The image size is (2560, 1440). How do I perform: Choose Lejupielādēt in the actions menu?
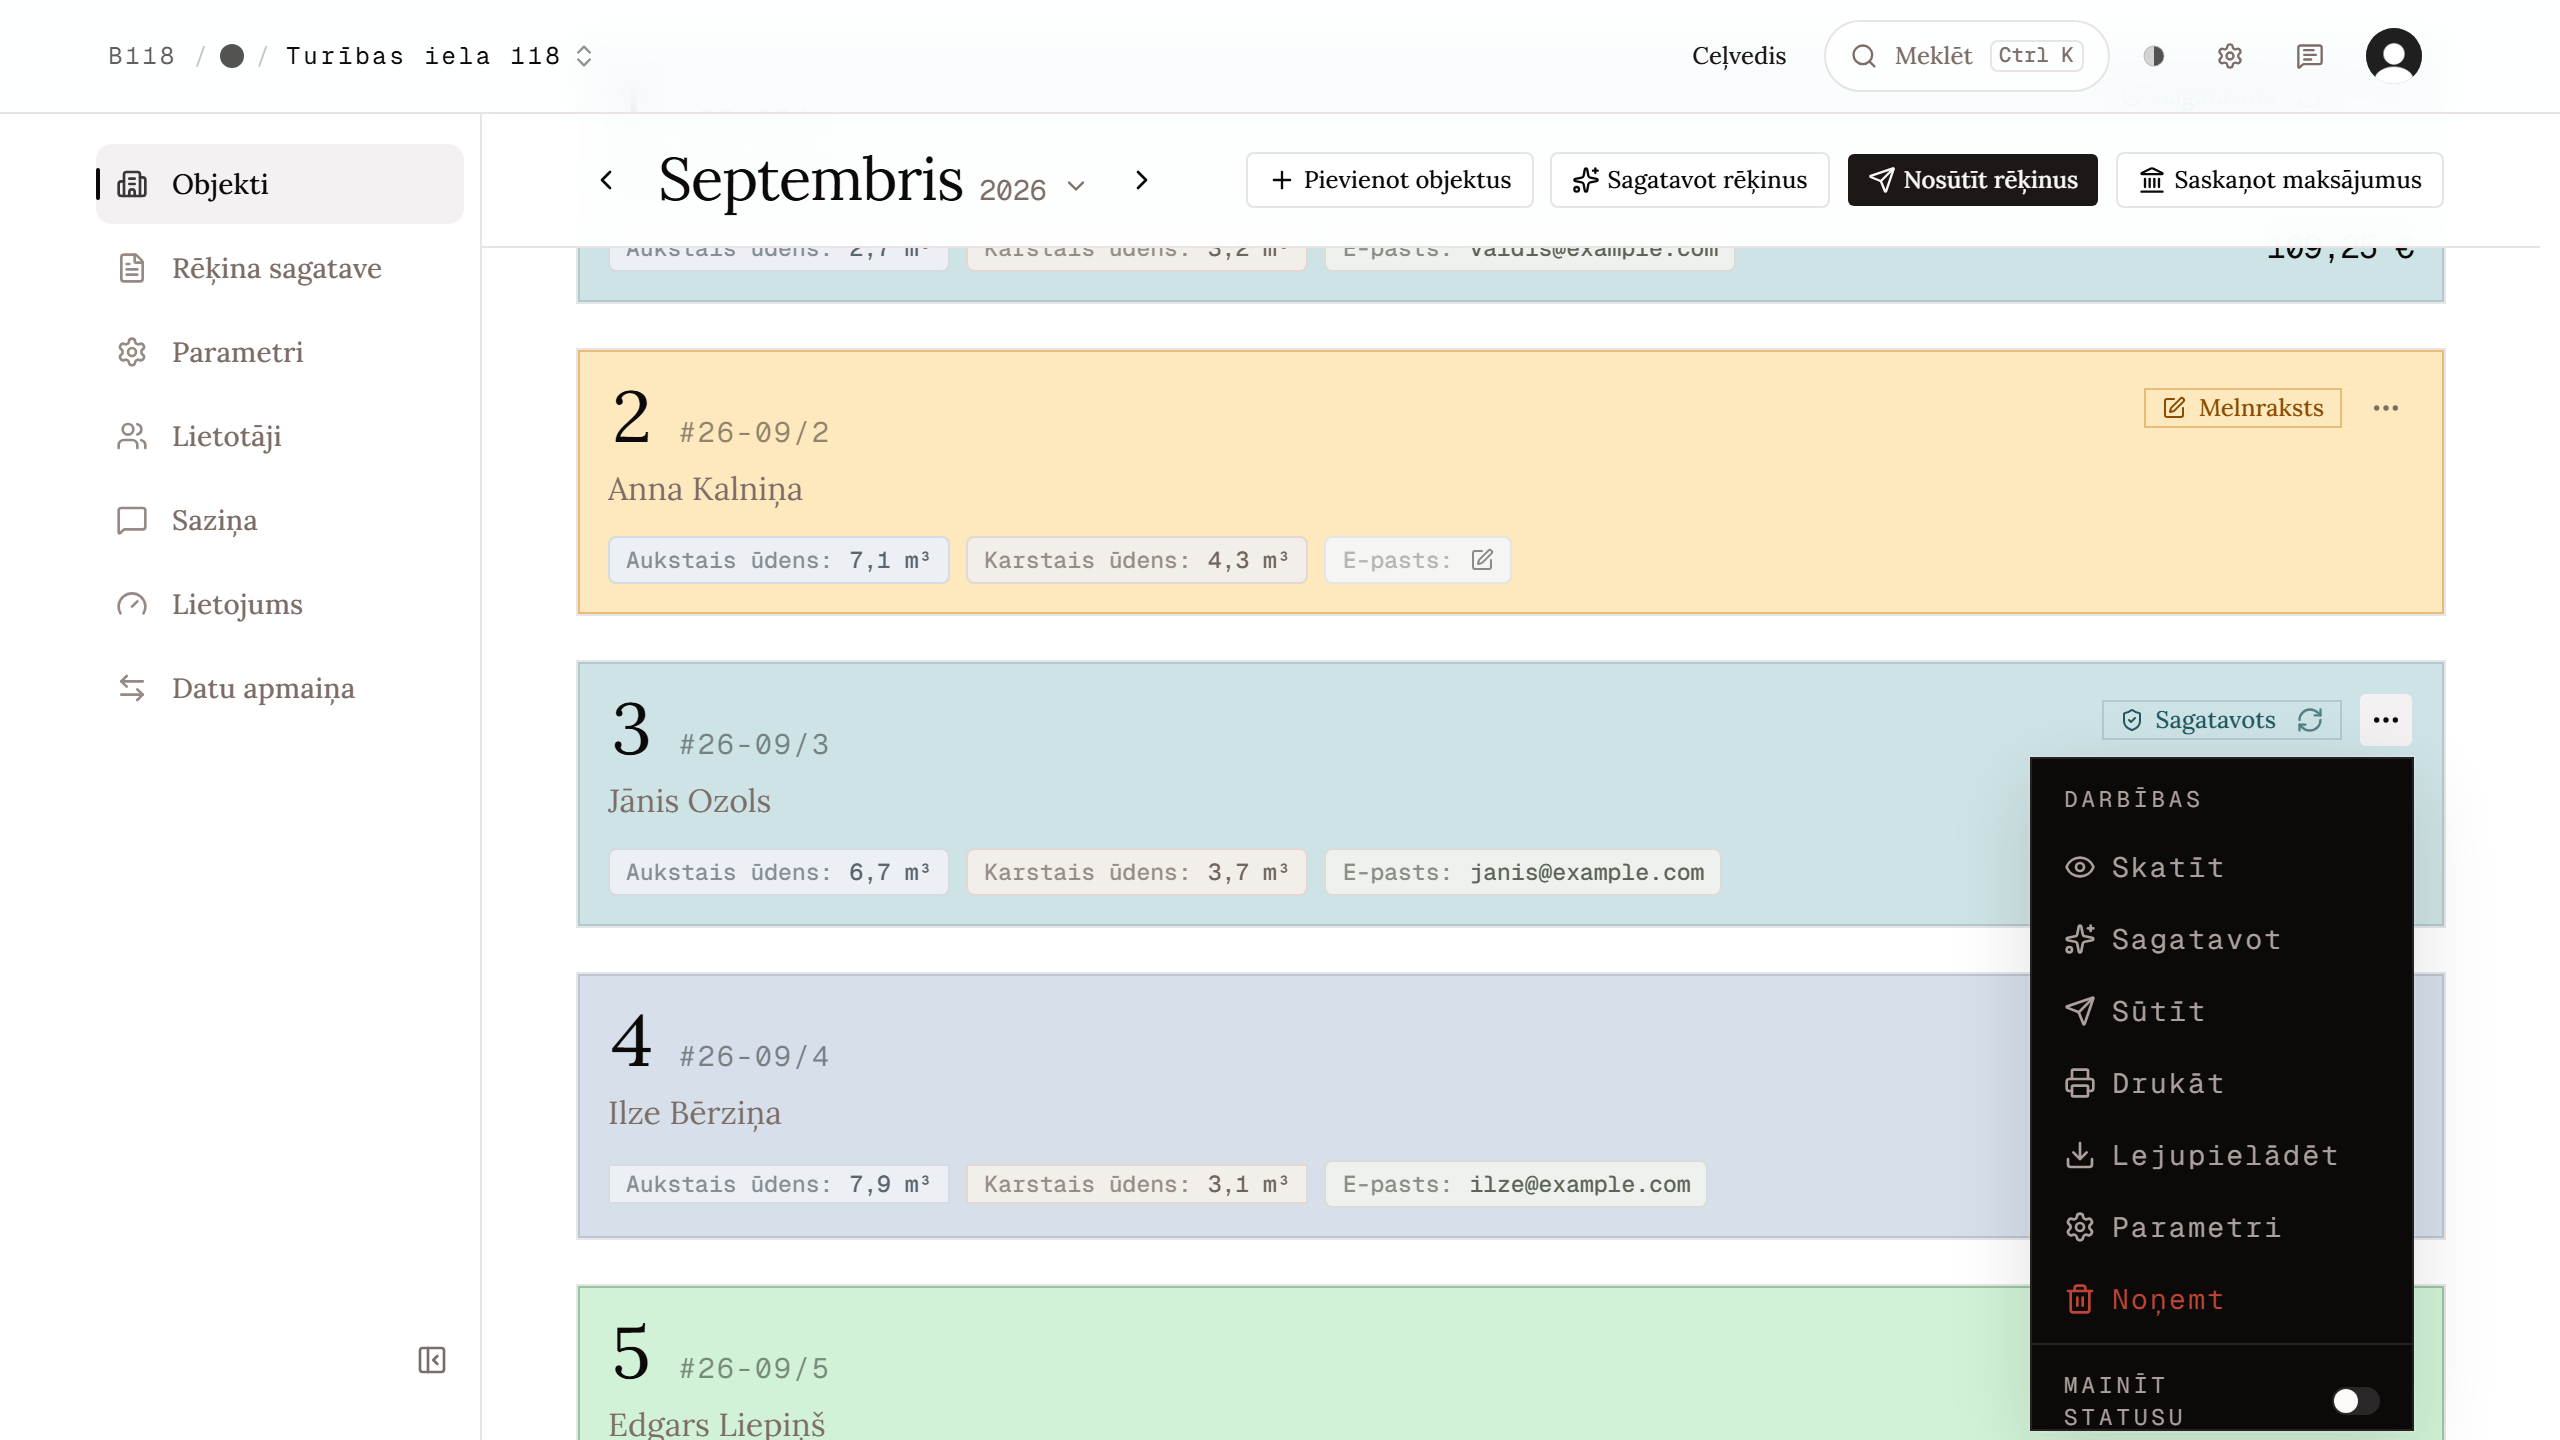(2222, 1156)
